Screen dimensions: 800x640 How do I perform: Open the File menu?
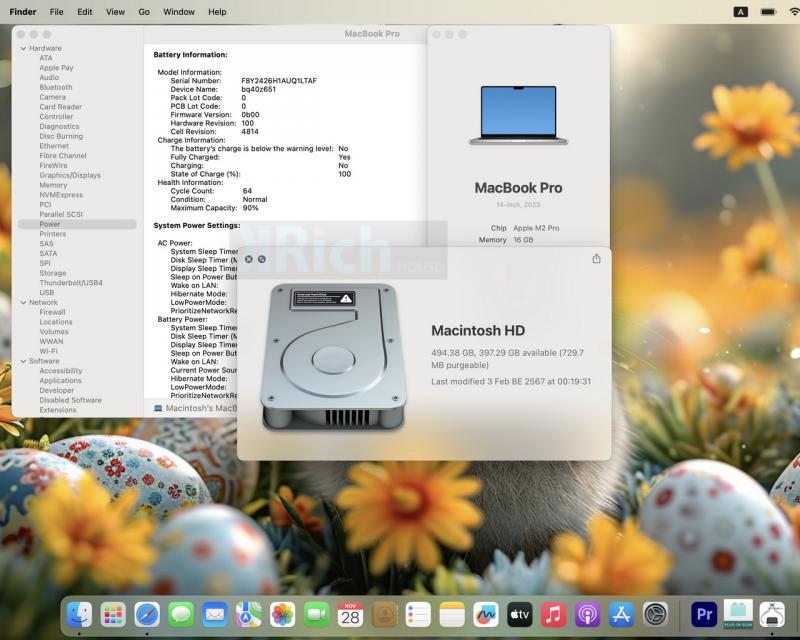[x=57, y=12]
